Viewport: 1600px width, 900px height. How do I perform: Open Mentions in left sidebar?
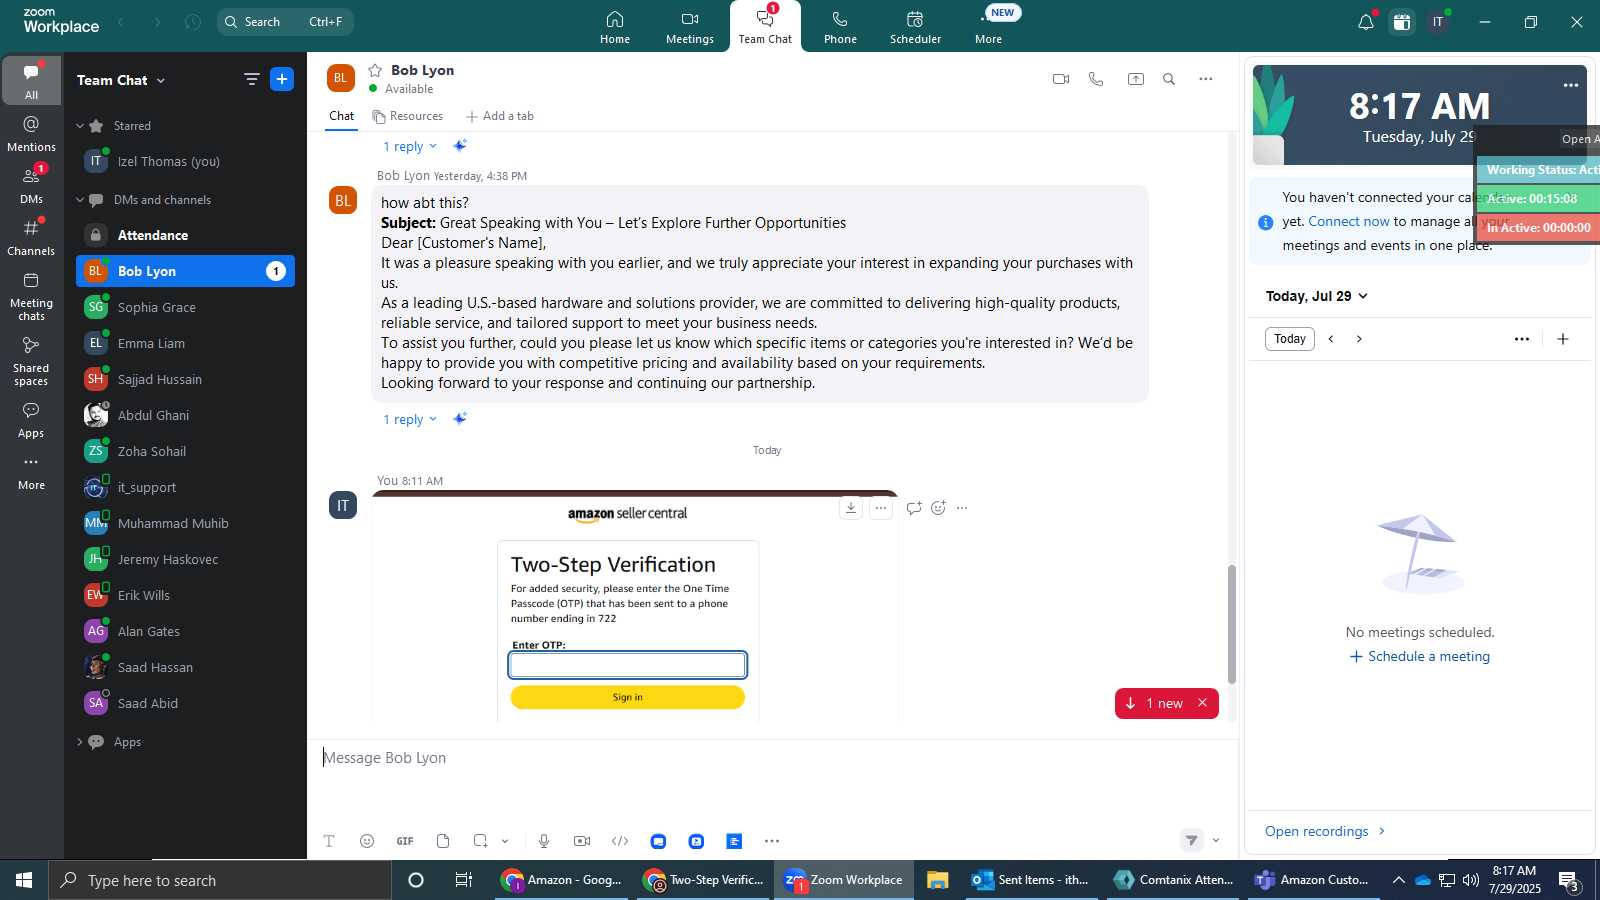(31, 134)
